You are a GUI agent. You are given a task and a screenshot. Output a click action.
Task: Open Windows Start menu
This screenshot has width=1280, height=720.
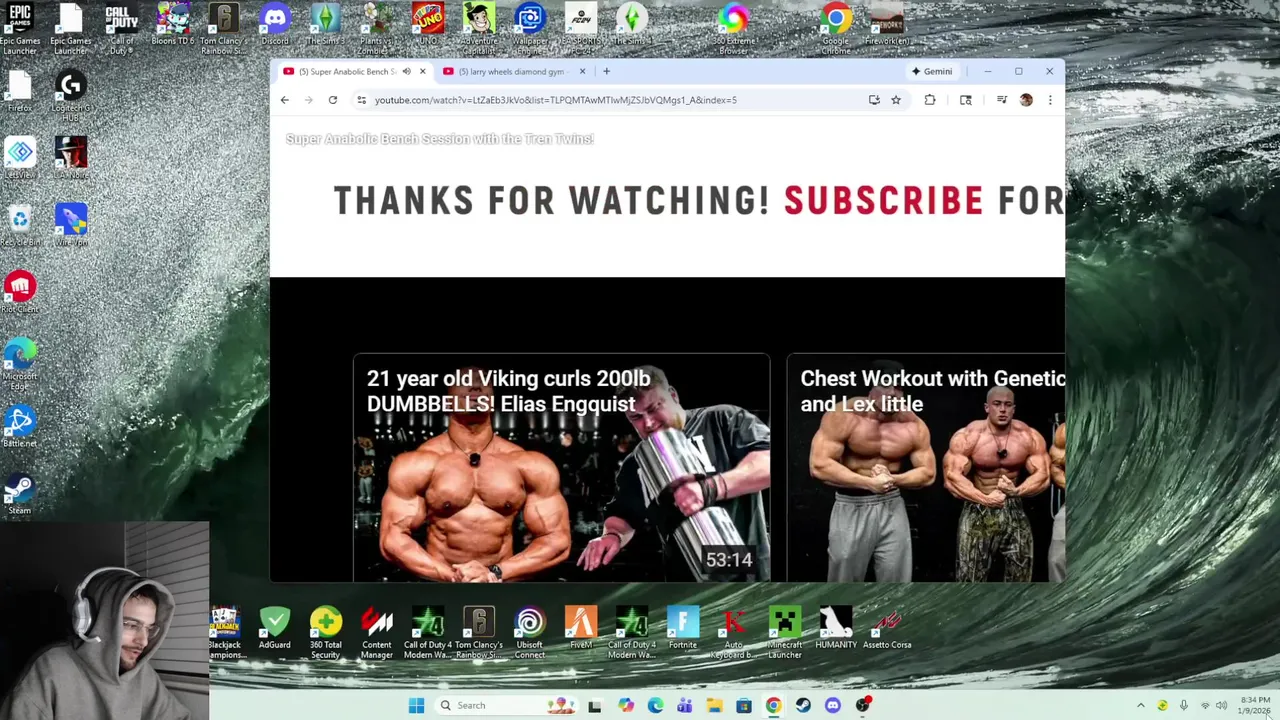(x=416, y=705)
